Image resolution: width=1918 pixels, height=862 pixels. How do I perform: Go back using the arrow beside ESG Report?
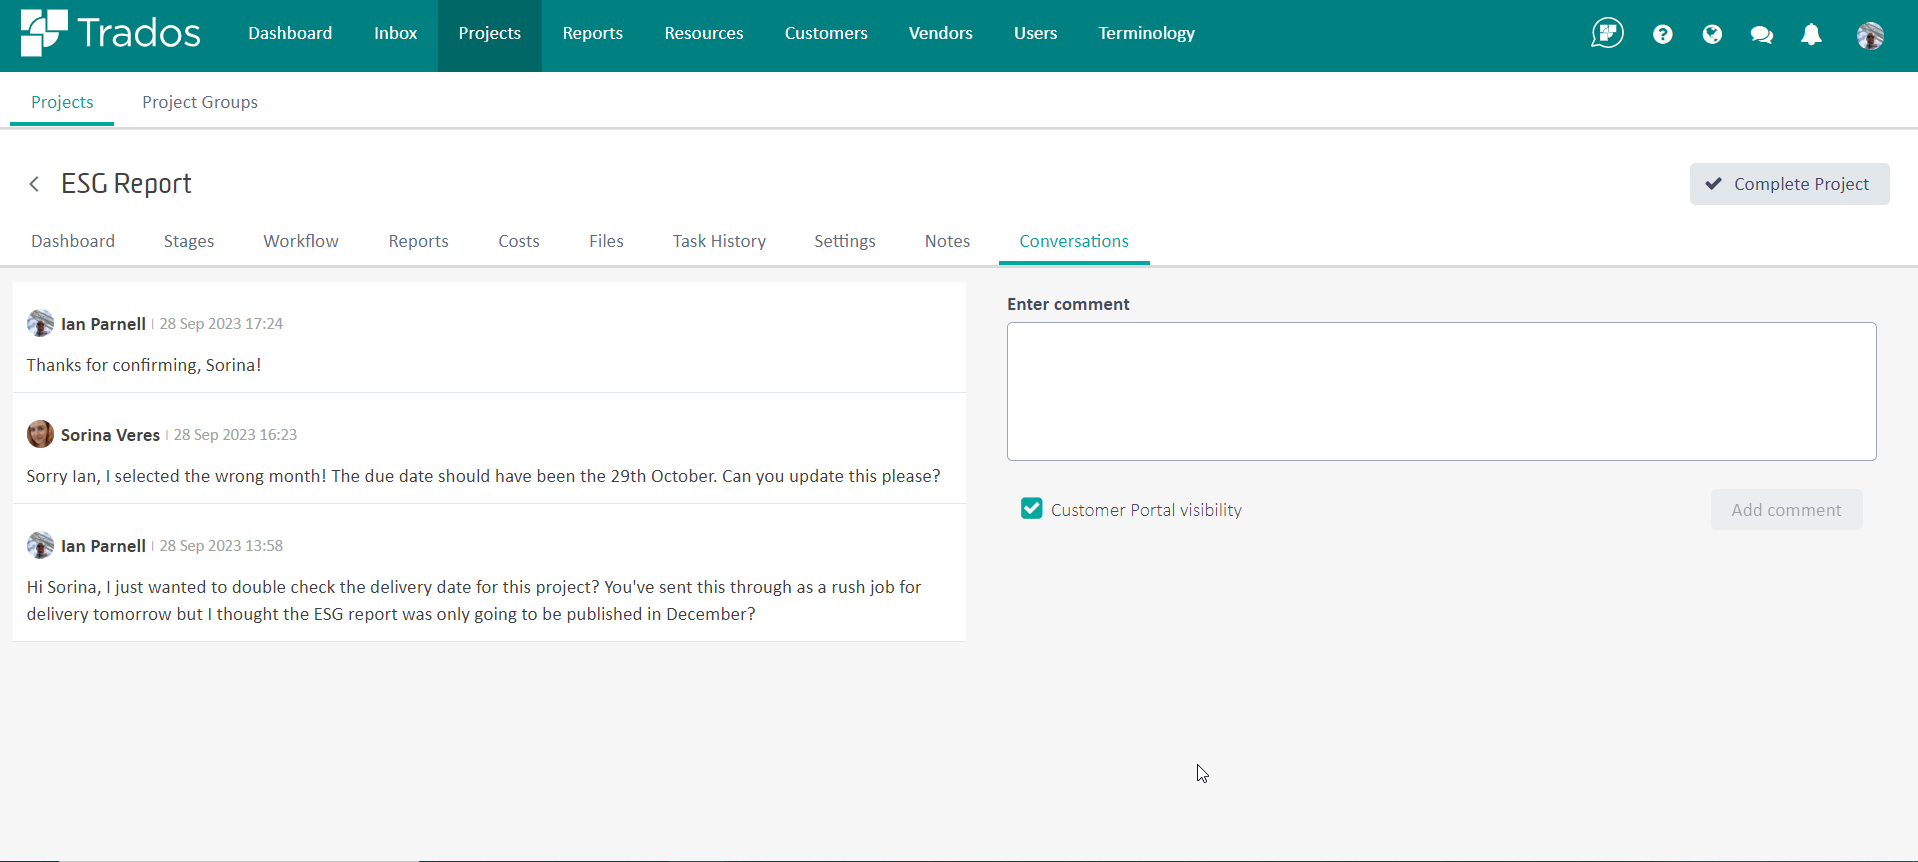point(35,184)
